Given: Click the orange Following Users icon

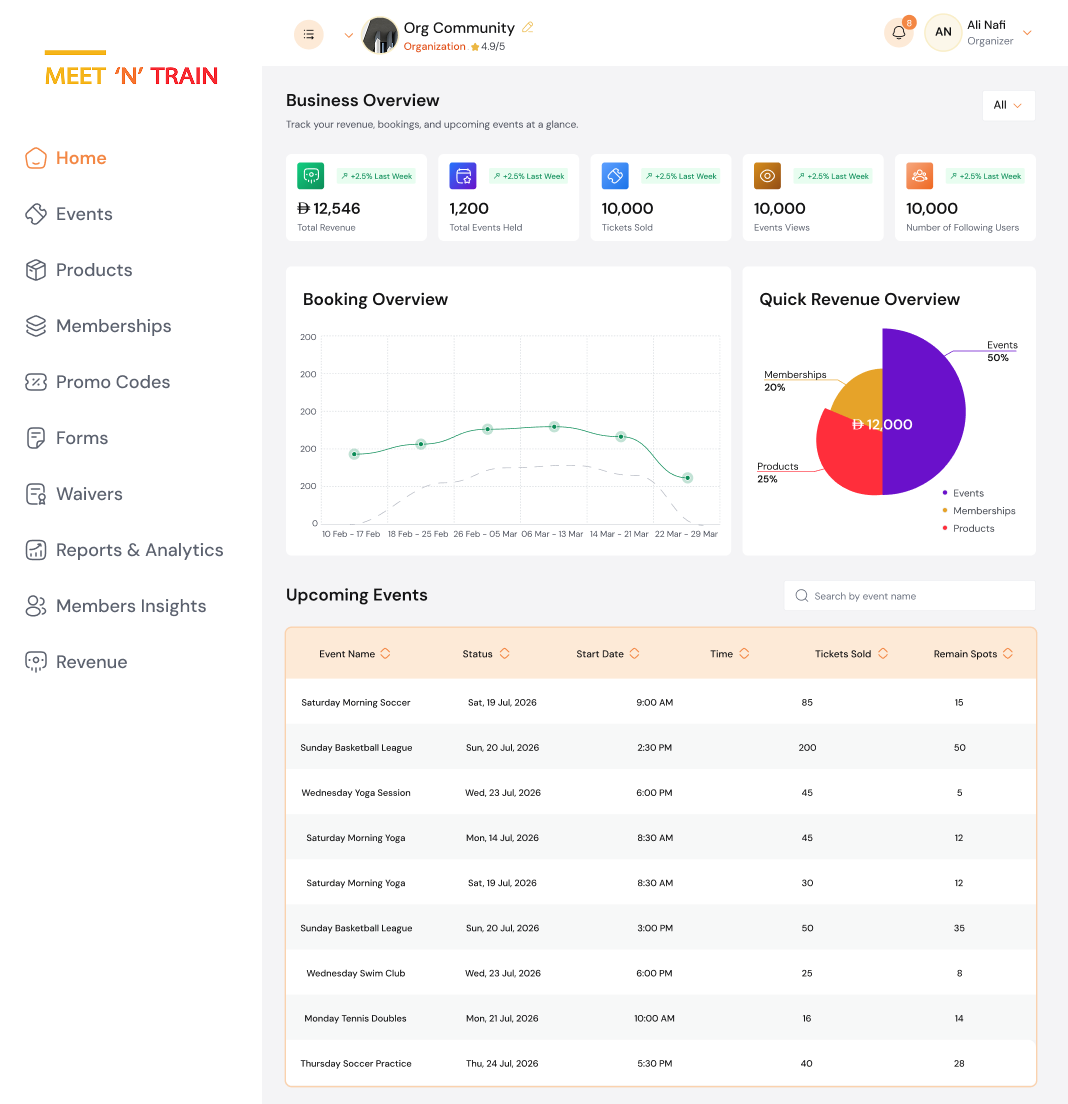Looking at the screenshot, I should pyautogui.click(x=919, y=176).
